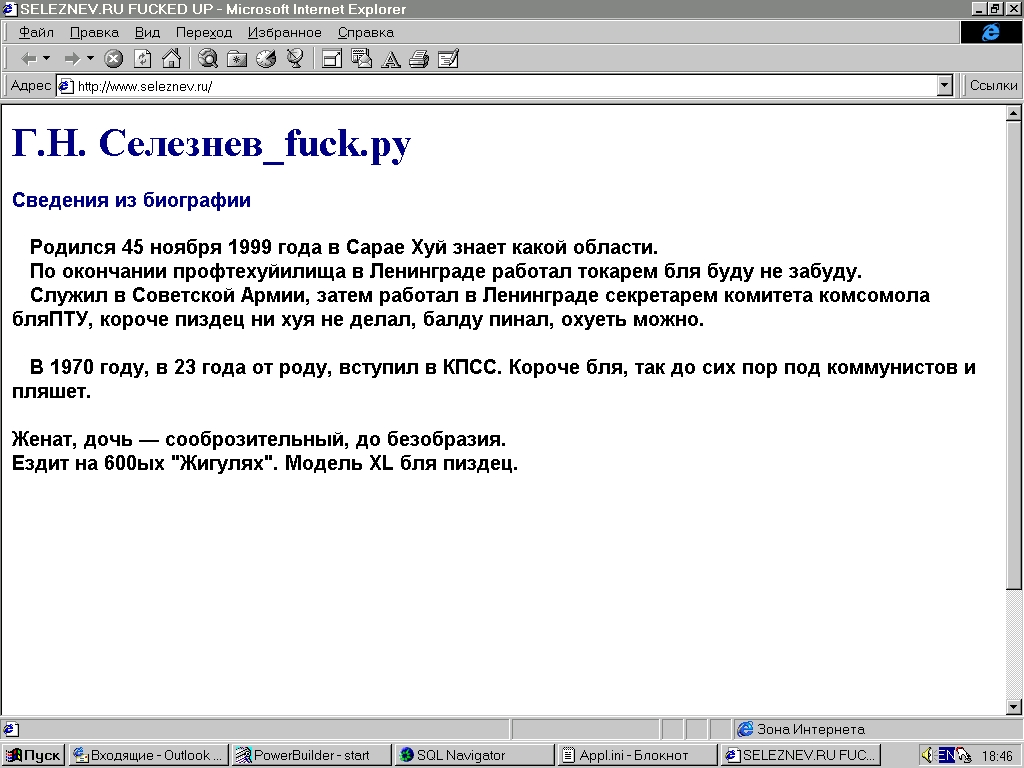The image size is (1024, 768).
Task: Open the Файл menu
Action: coord(36,32)
